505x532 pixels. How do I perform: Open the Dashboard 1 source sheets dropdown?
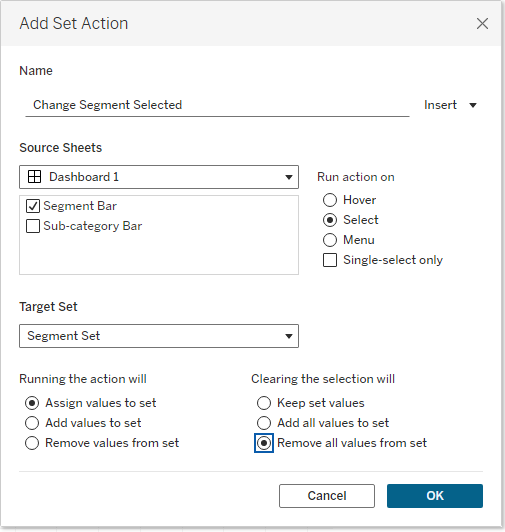(x=159, y=177)
